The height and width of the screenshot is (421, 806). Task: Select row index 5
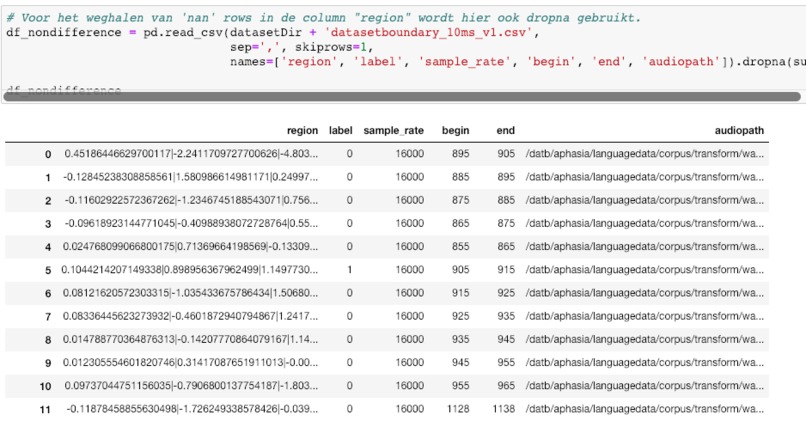[48, 270]
